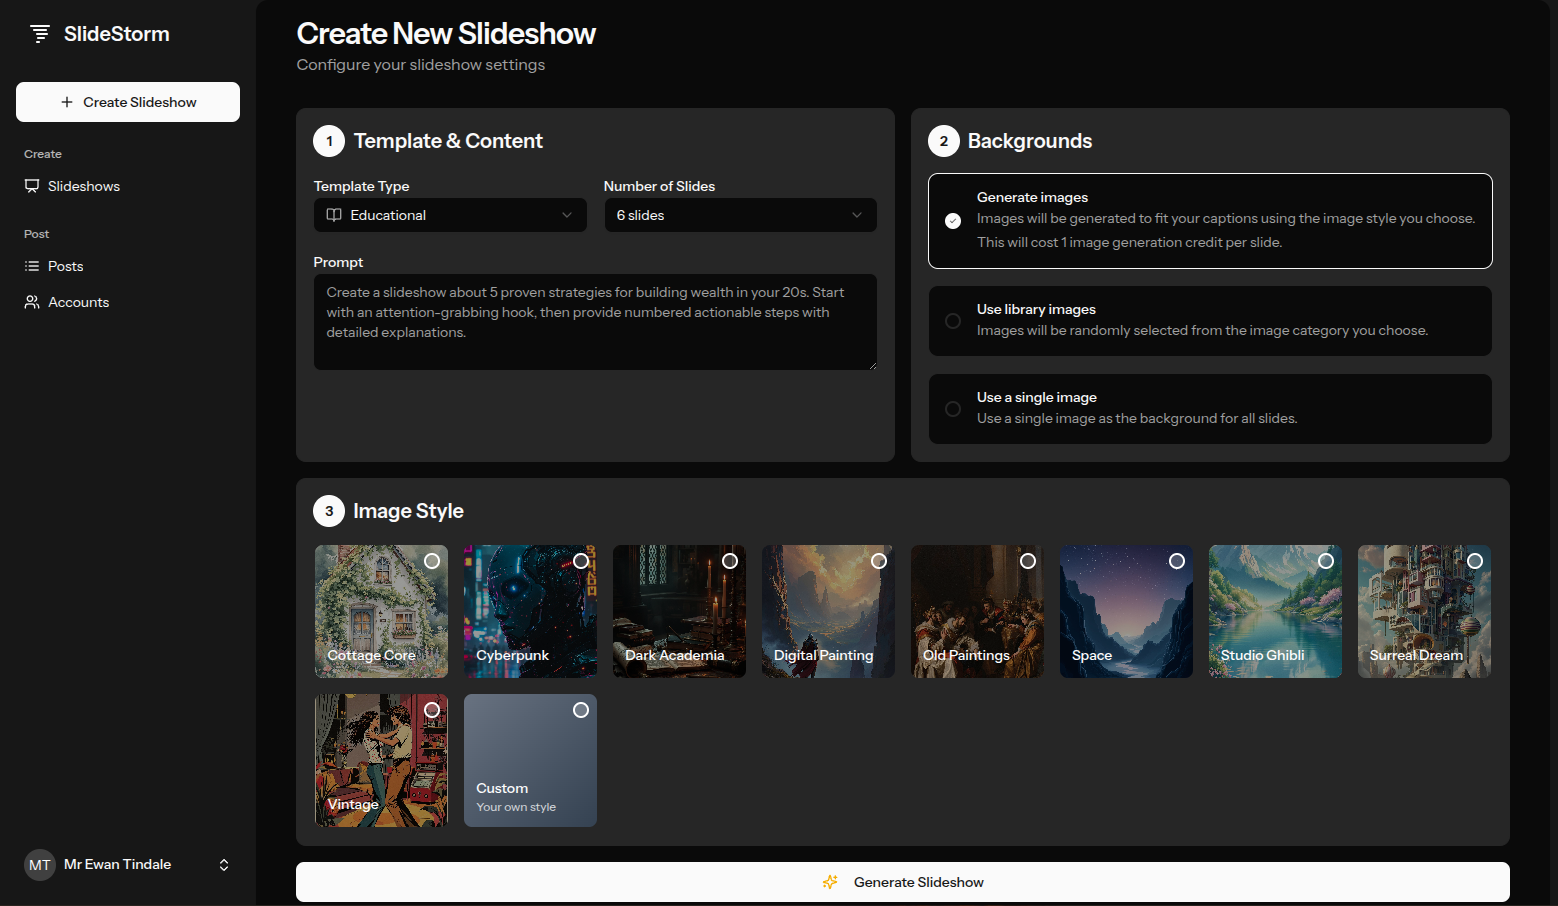1558x906 pixels.
Task: Expand the Mr Ewan Tindale account switcher
Action: [x=224, y=865]
